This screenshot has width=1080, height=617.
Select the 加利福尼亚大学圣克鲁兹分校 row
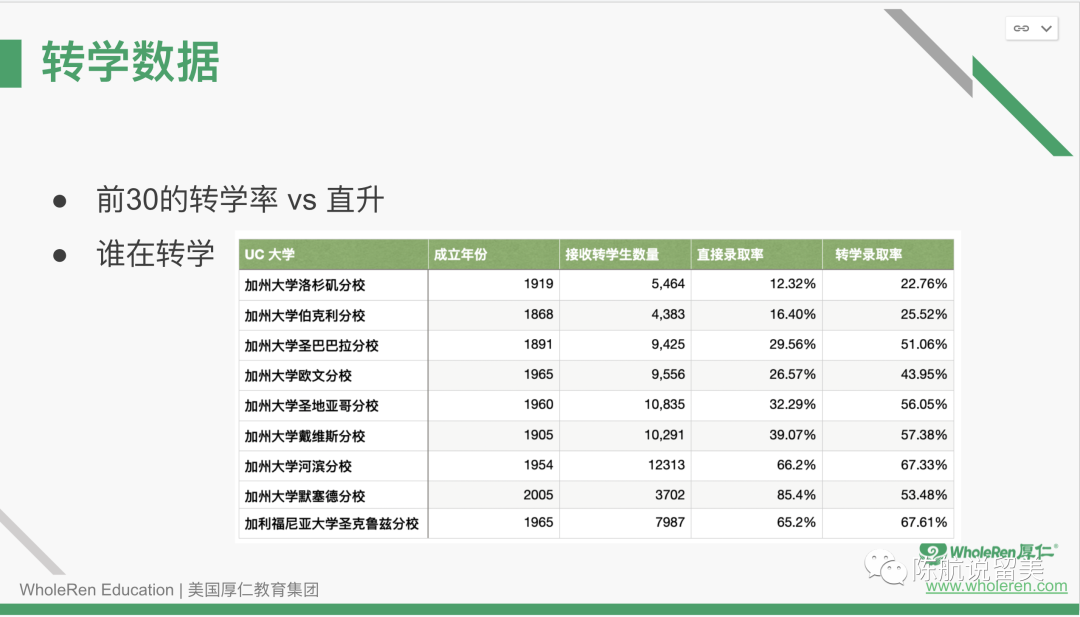coord(331,524)
